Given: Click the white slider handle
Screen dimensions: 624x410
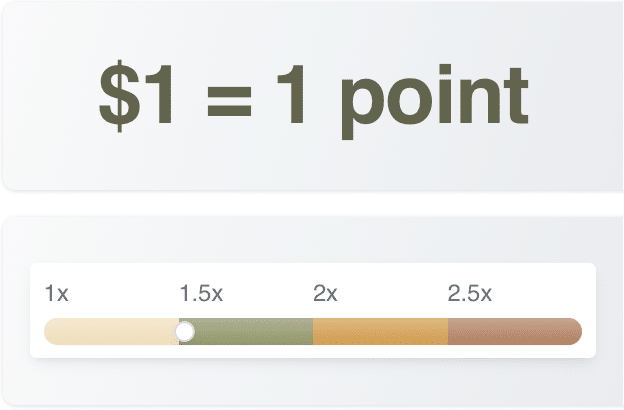Looking at the screenshot, I should click(x=185, y=331).
